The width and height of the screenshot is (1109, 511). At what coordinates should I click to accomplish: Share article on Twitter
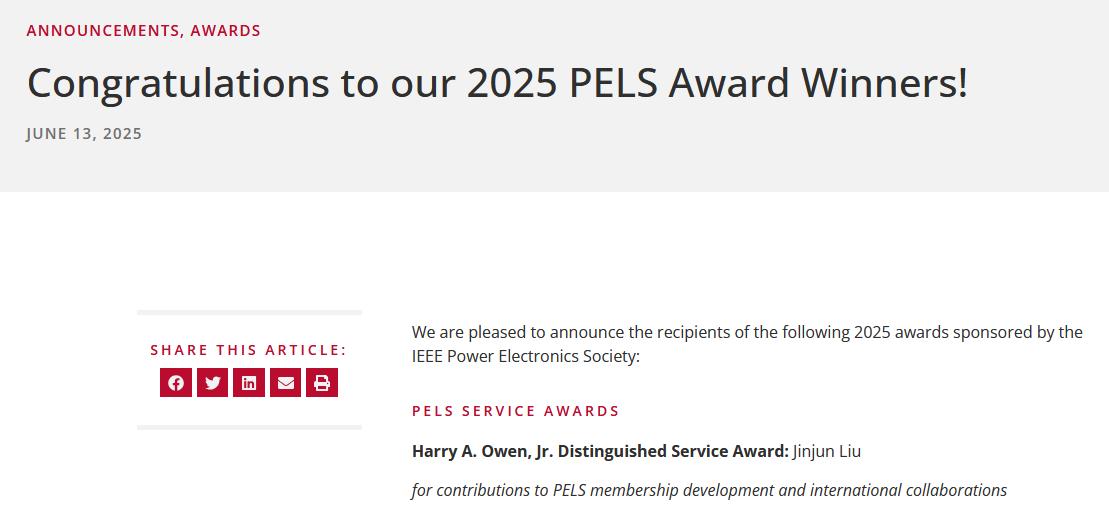212,382
